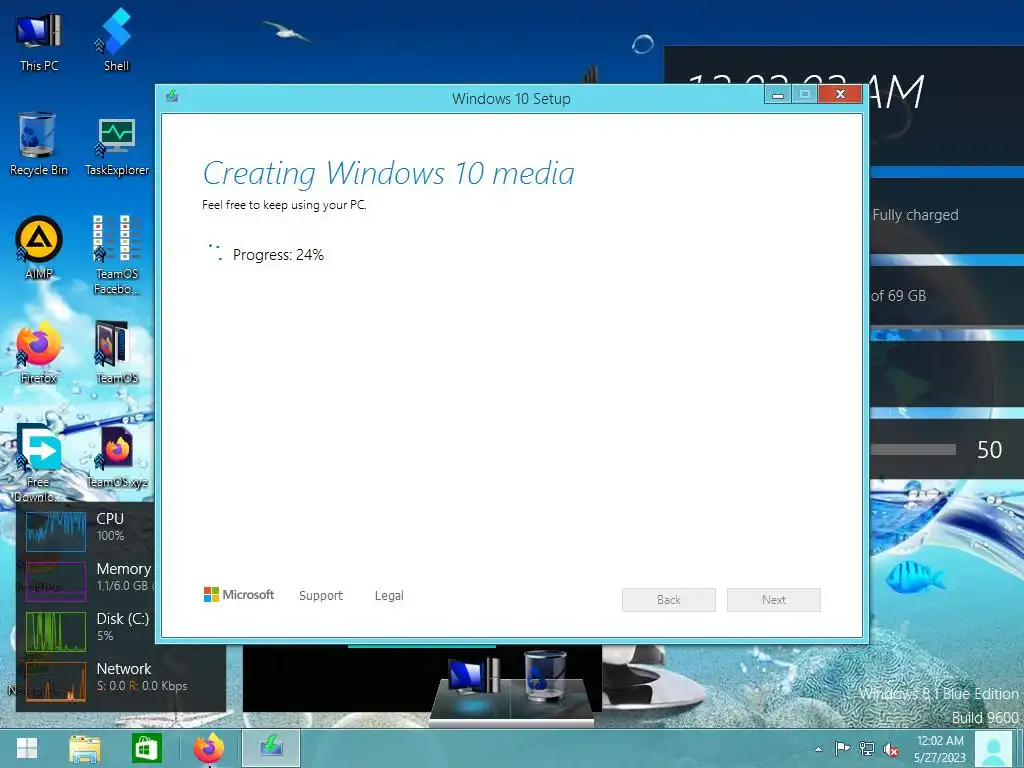Open File Explorer from the taskbar
This screenshot has height=768, width=1024.
[85, 748]
